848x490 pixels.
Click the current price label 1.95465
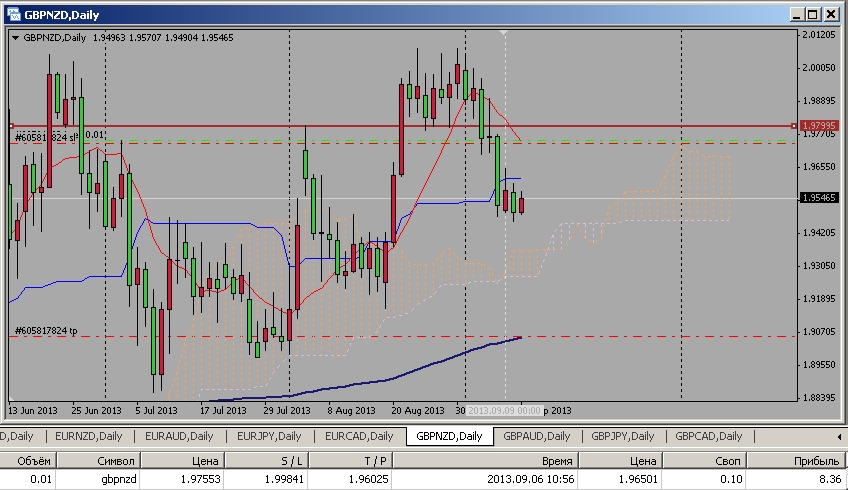pos(819,198)
